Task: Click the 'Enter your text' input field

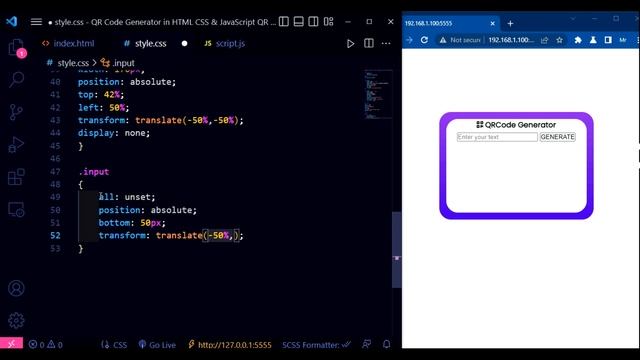Action: click(x=497, y=137)
